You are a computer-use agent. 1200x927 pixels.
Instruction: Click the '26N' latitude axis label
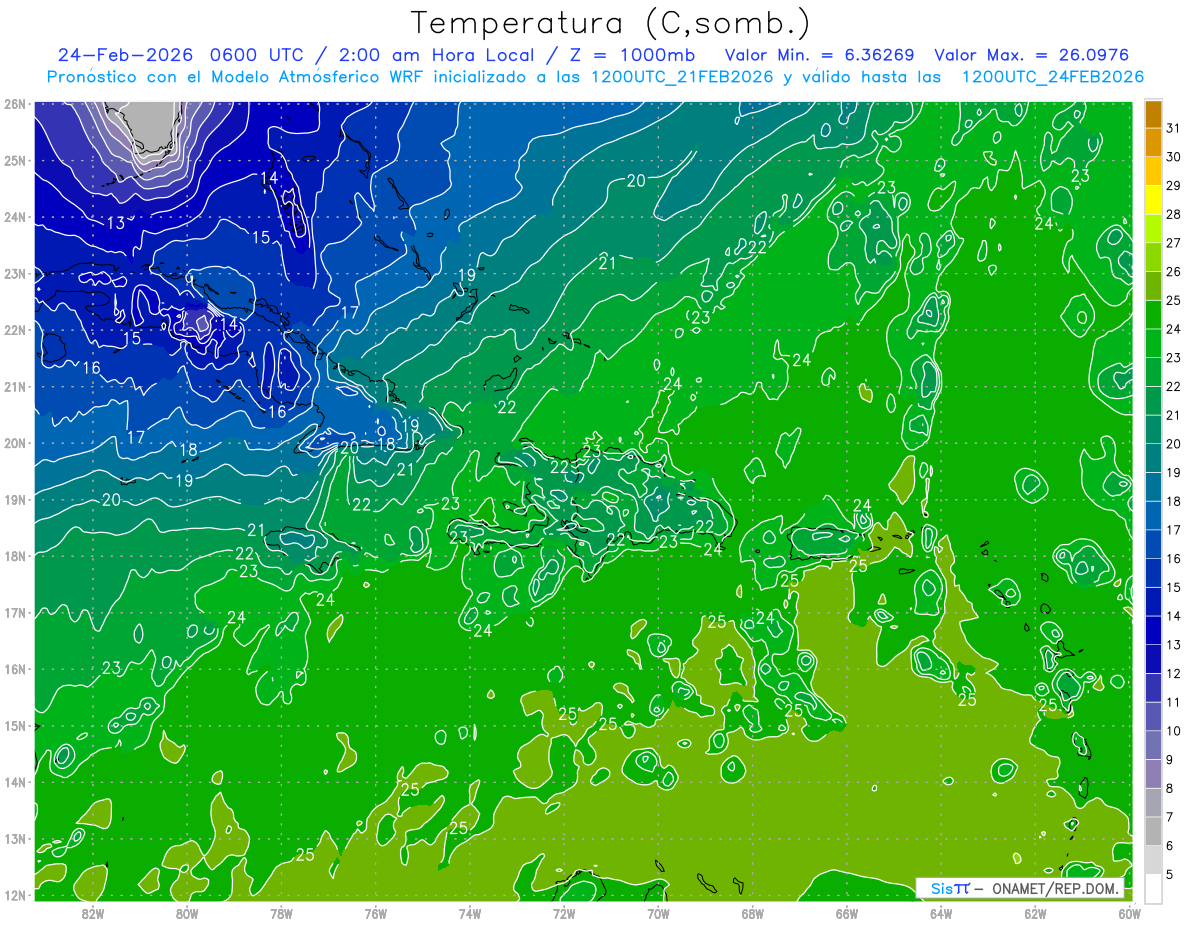[15, 104]
